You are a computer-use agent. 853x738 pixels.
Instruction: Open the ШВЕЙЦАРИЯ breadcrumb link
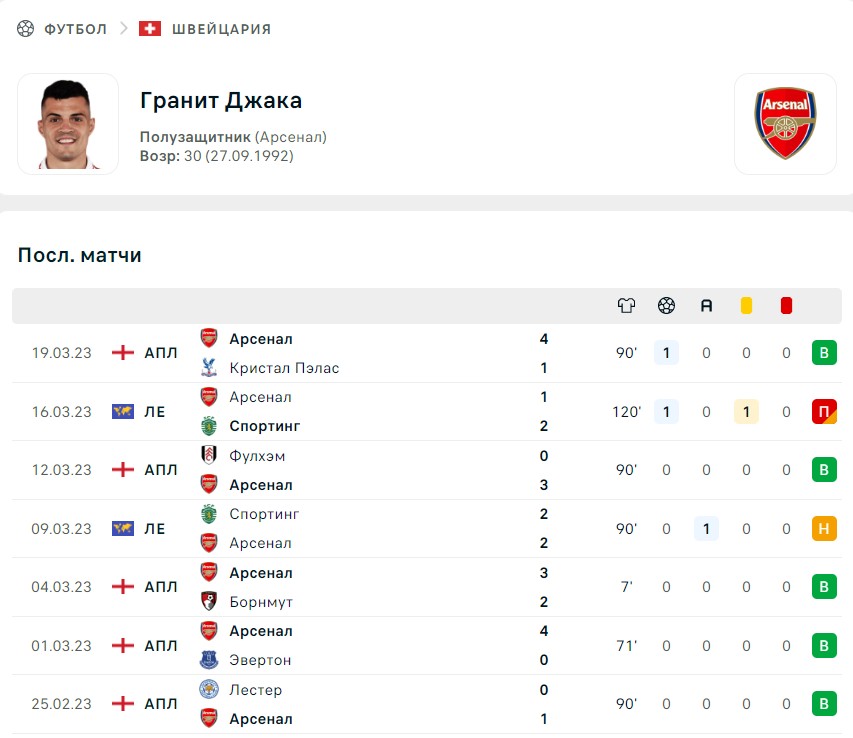pyautogui.click(x=221, y=29)
